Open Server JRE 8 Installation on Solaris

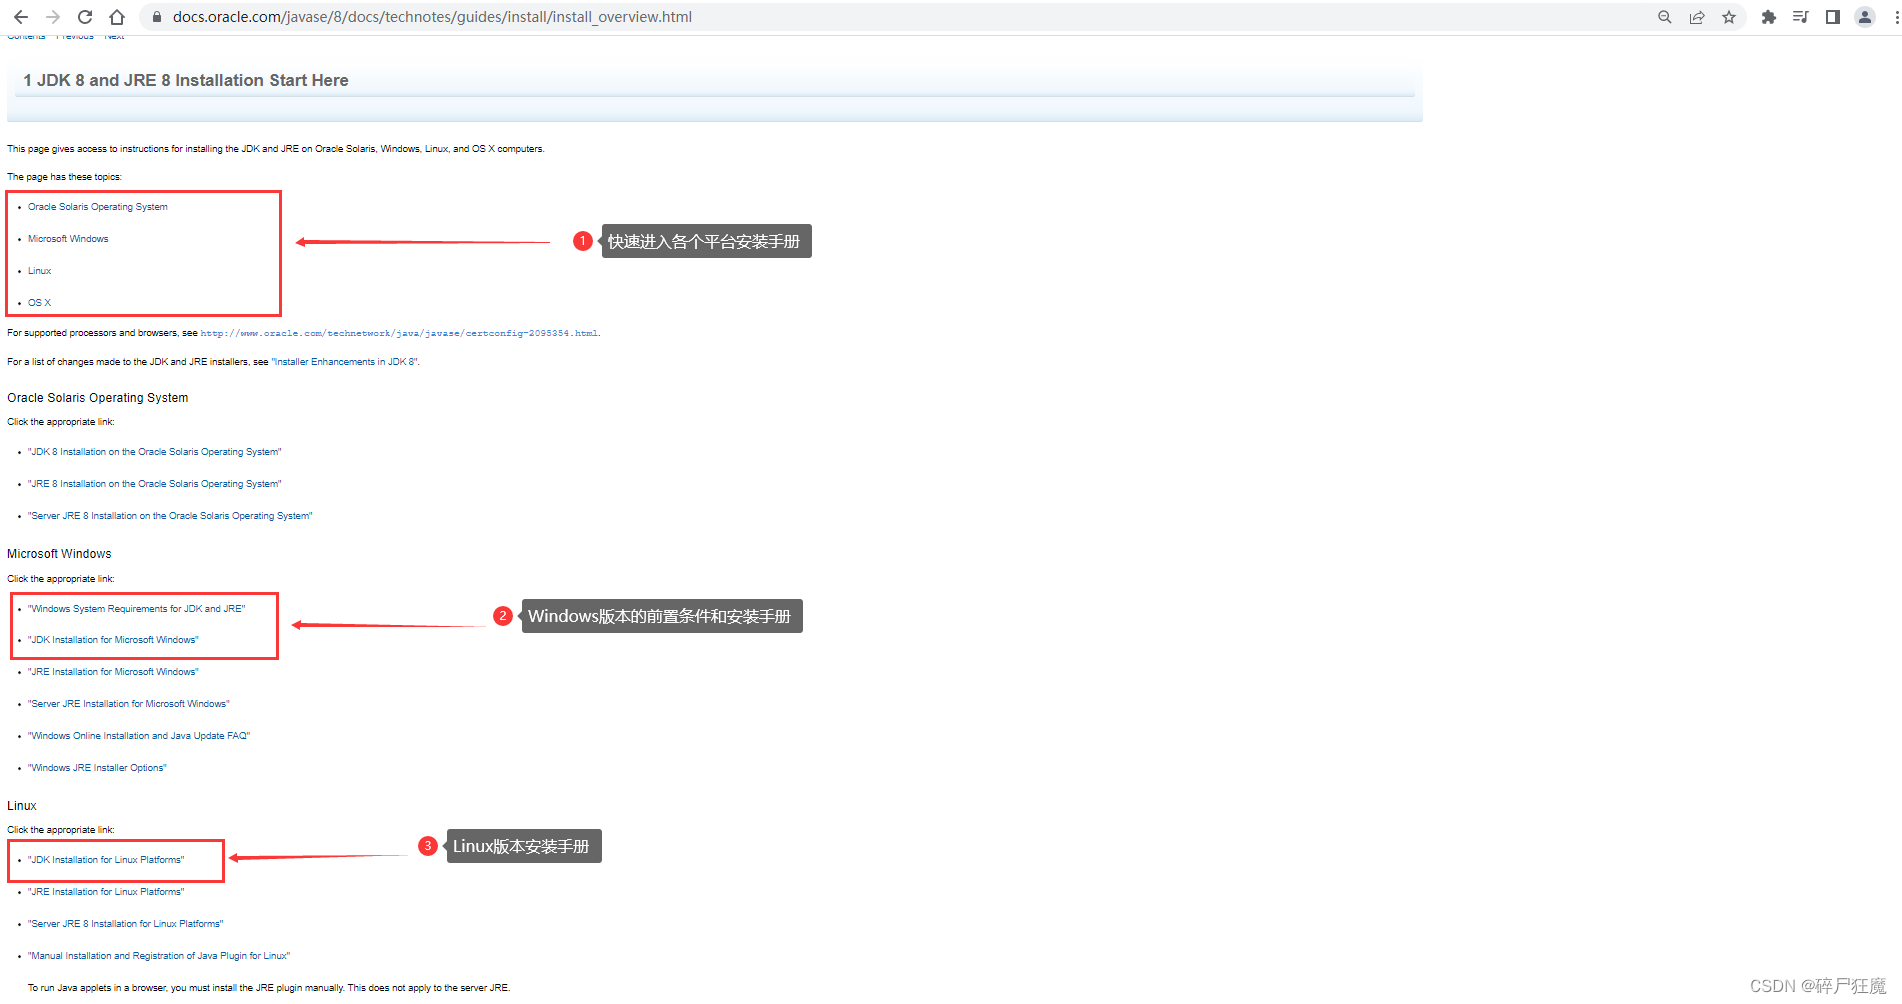coord(170,516)
